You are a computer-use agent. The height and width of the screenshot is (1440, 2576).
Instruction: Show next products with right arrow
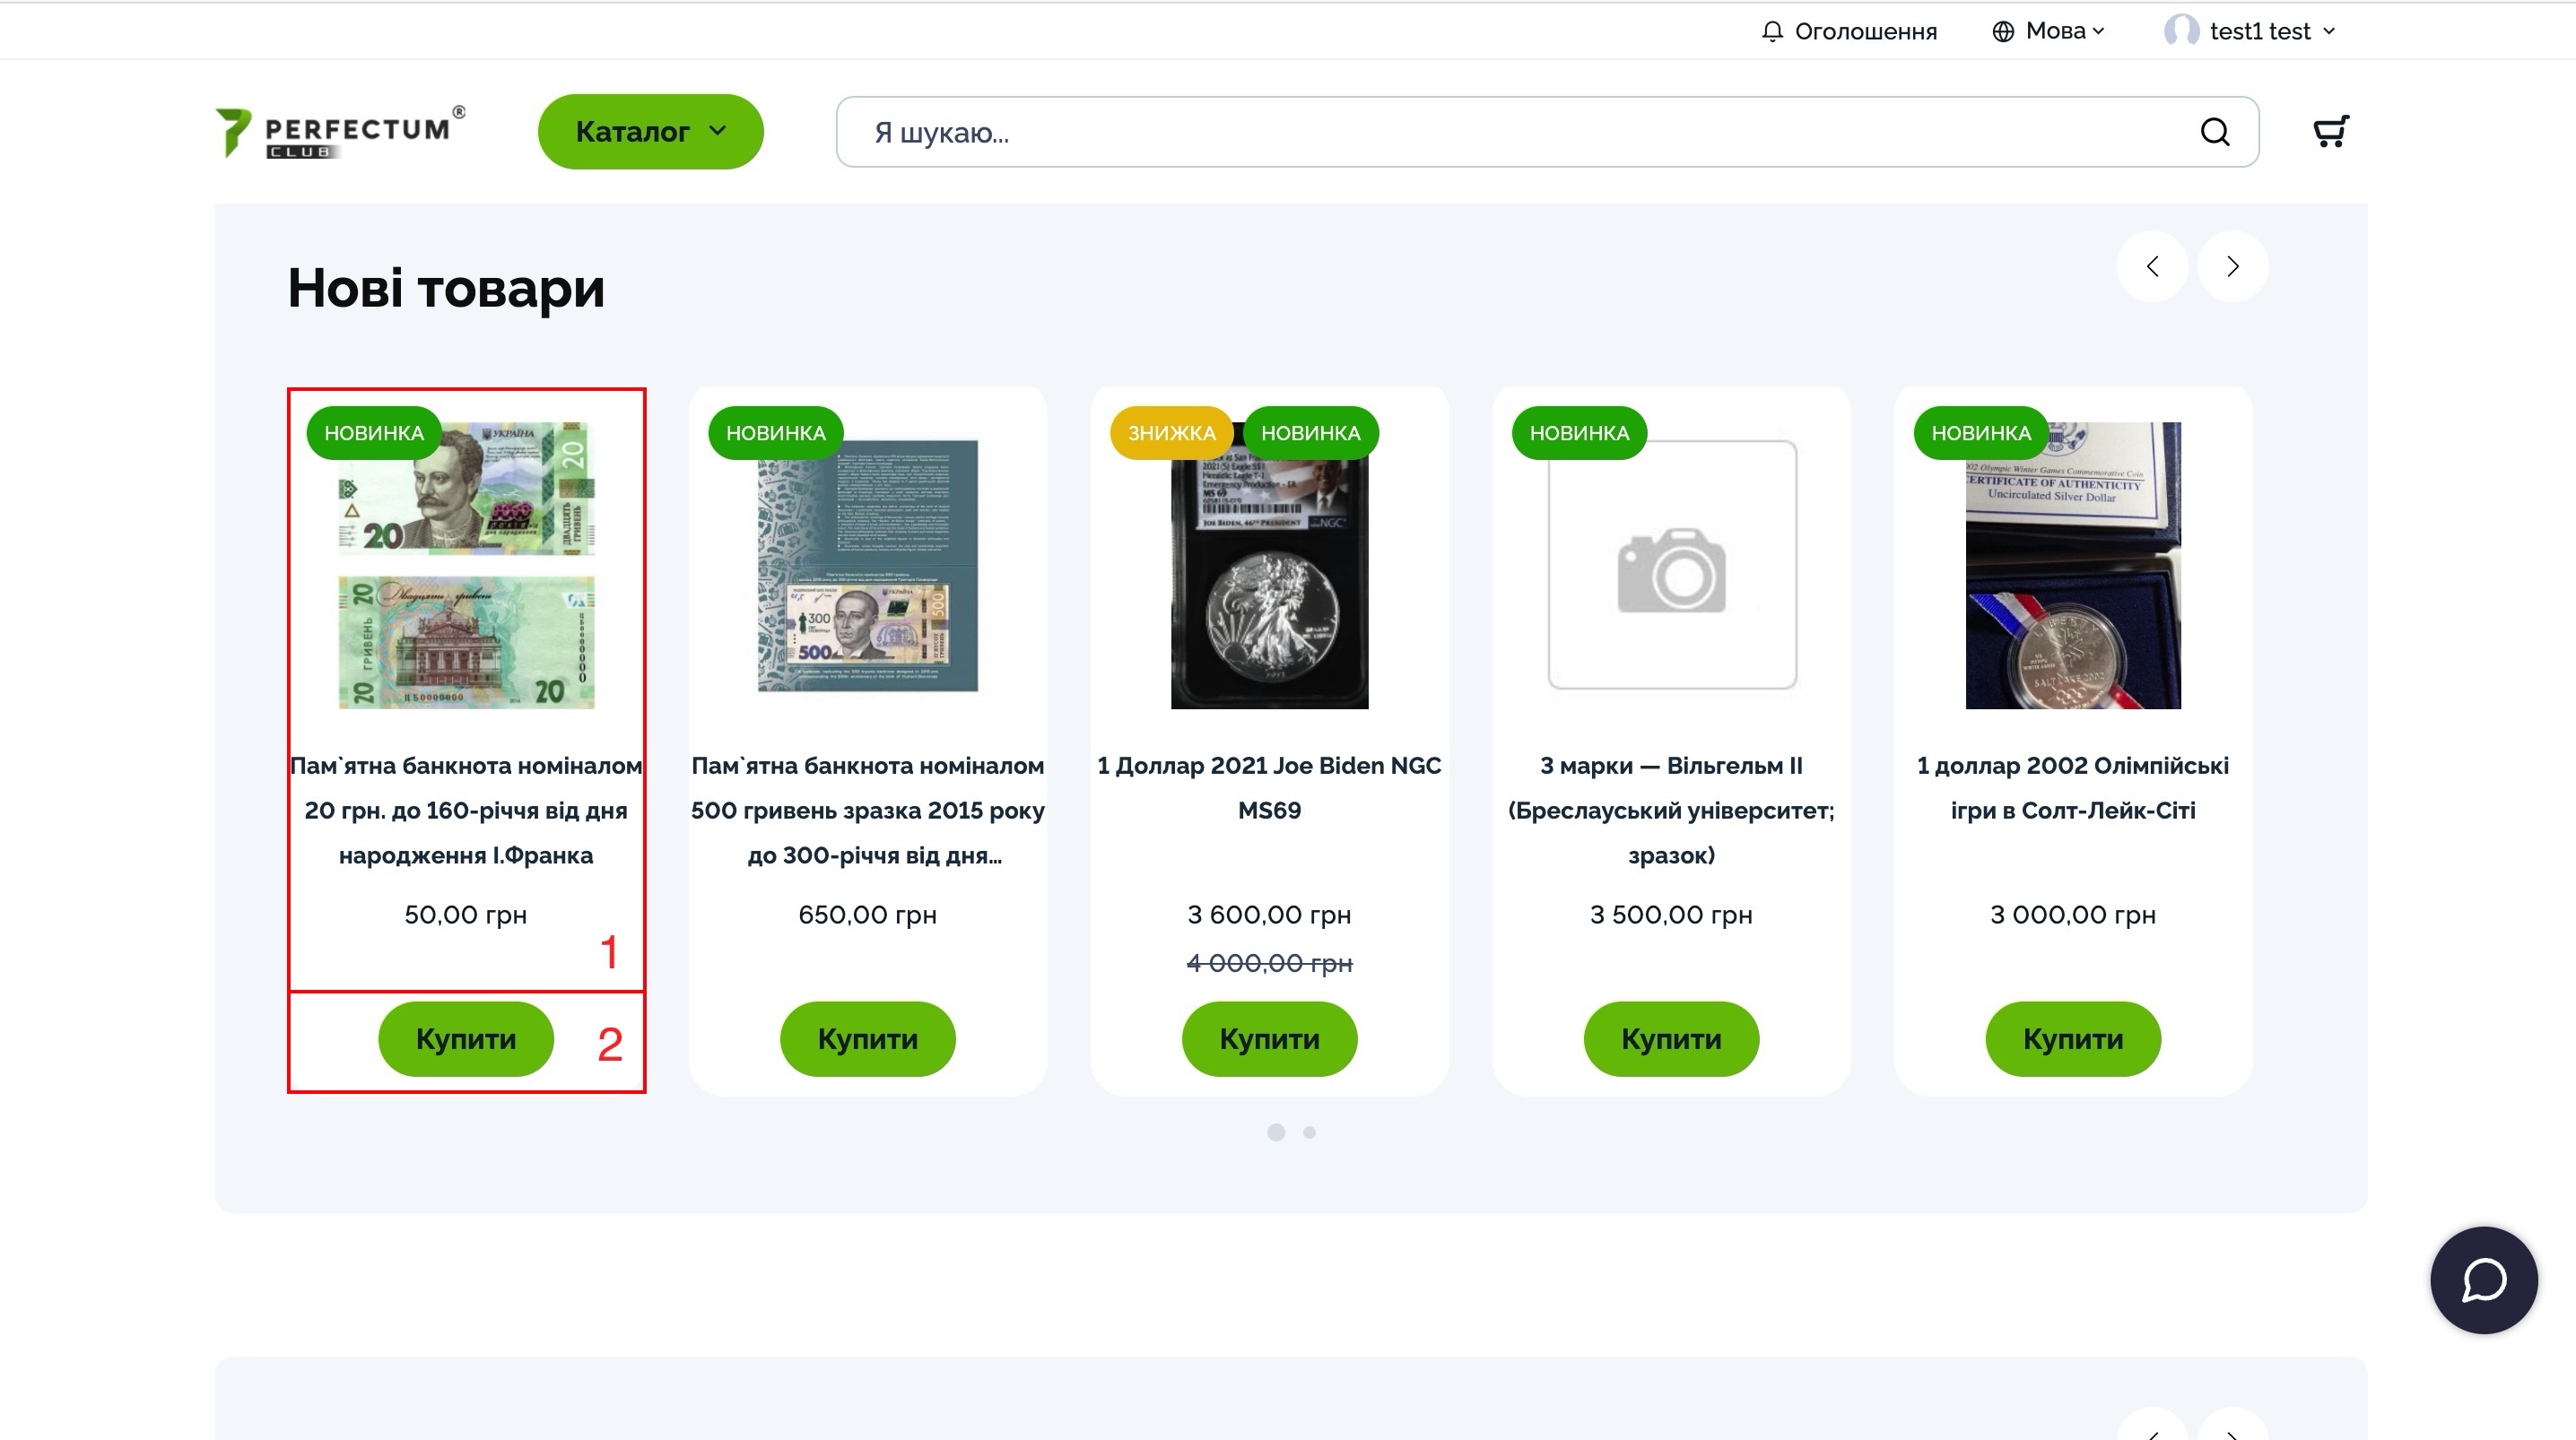[x=2232, y=266]
